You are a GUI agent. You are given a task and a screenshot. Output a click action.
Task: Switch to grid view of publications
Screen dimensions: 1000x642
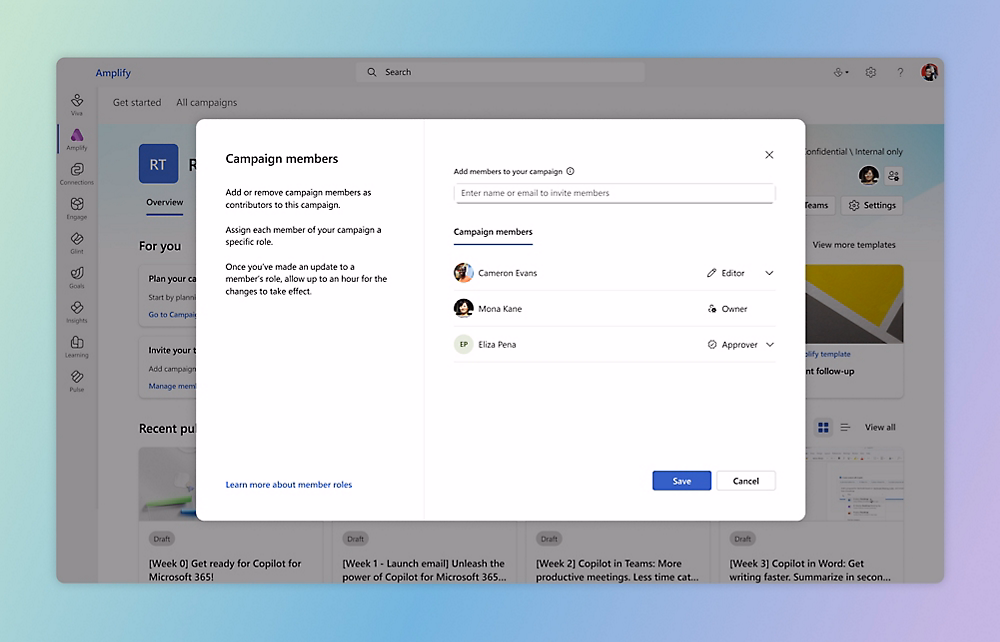[x=823, y=427]
